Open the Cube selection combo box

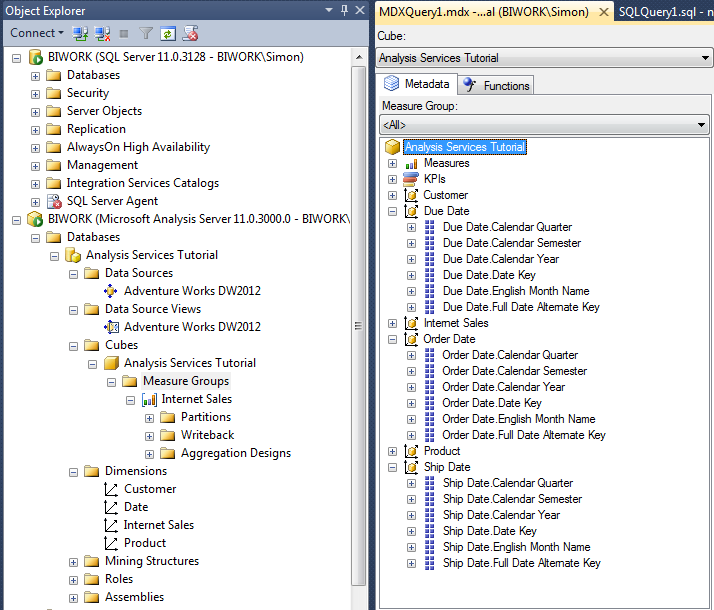point(544,58)
